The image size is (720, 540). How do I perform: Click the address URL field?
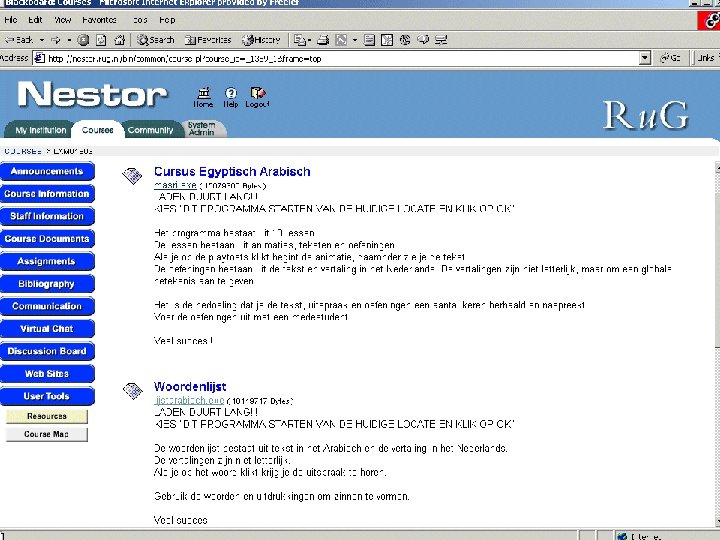click(337, 58)
